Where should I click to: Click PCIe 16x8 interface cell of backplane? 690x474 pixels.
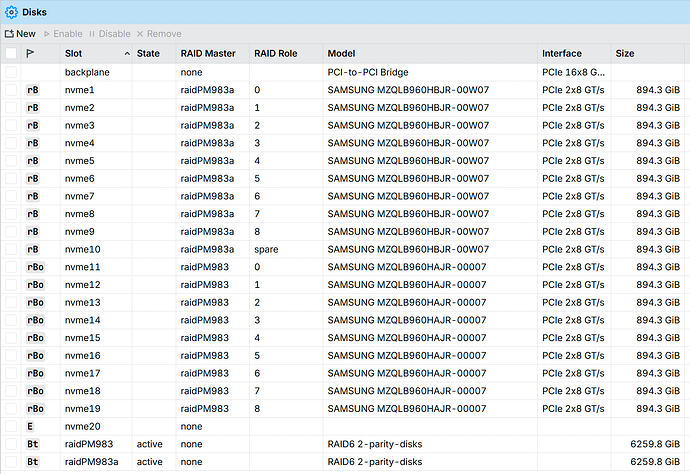(573, 72)
